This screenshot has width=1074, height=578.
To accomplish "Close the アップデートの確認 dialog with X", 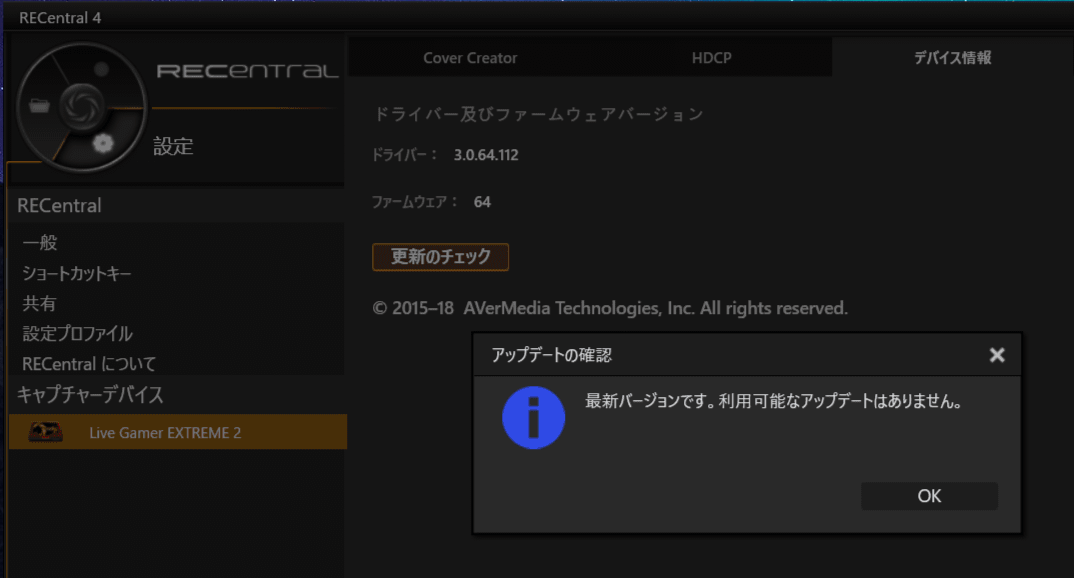I will tap(997, 355).
